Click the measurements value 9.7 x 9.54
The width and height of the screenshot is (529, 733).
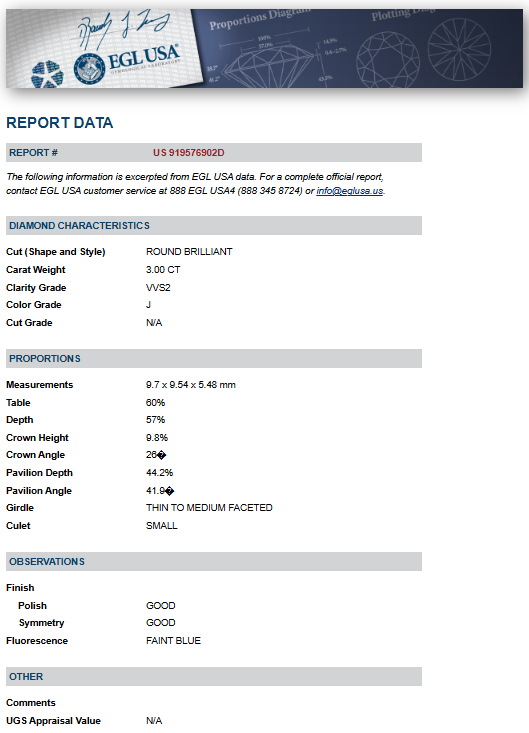click(x=191, y=385)
